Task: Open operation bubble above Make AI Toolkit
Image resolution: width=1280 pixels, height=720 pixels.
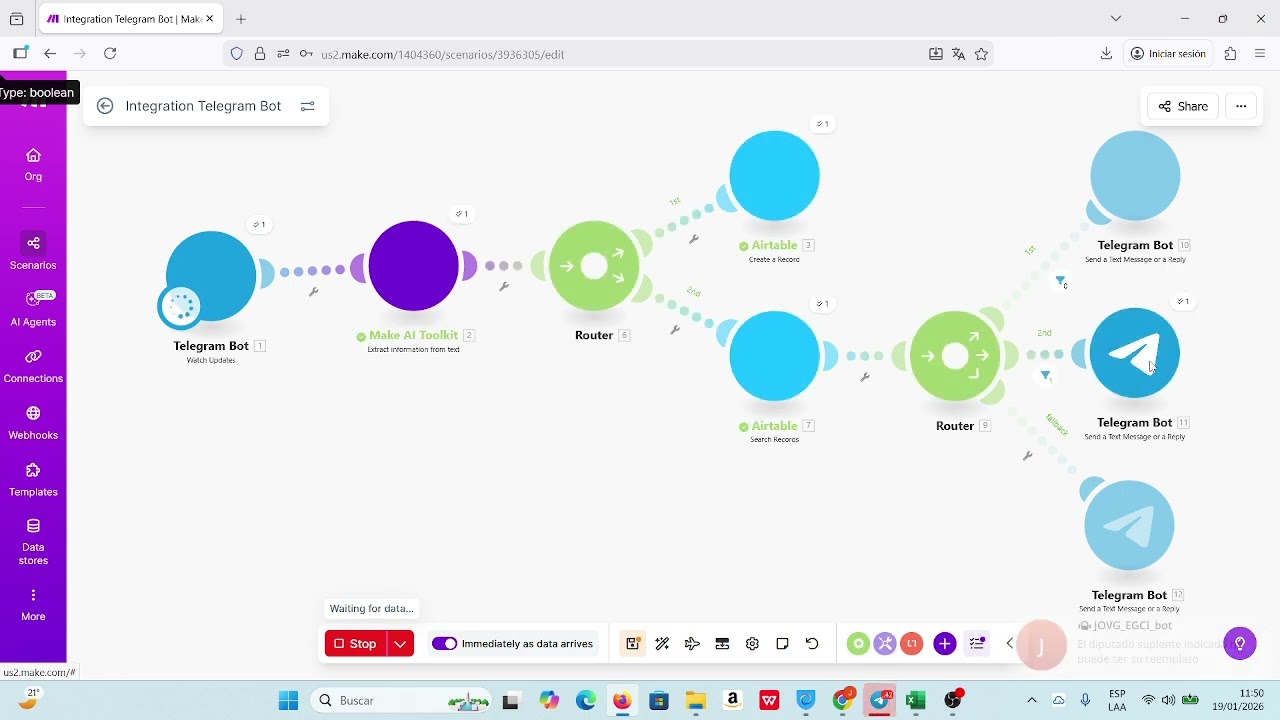Action: tap(461, 214)
